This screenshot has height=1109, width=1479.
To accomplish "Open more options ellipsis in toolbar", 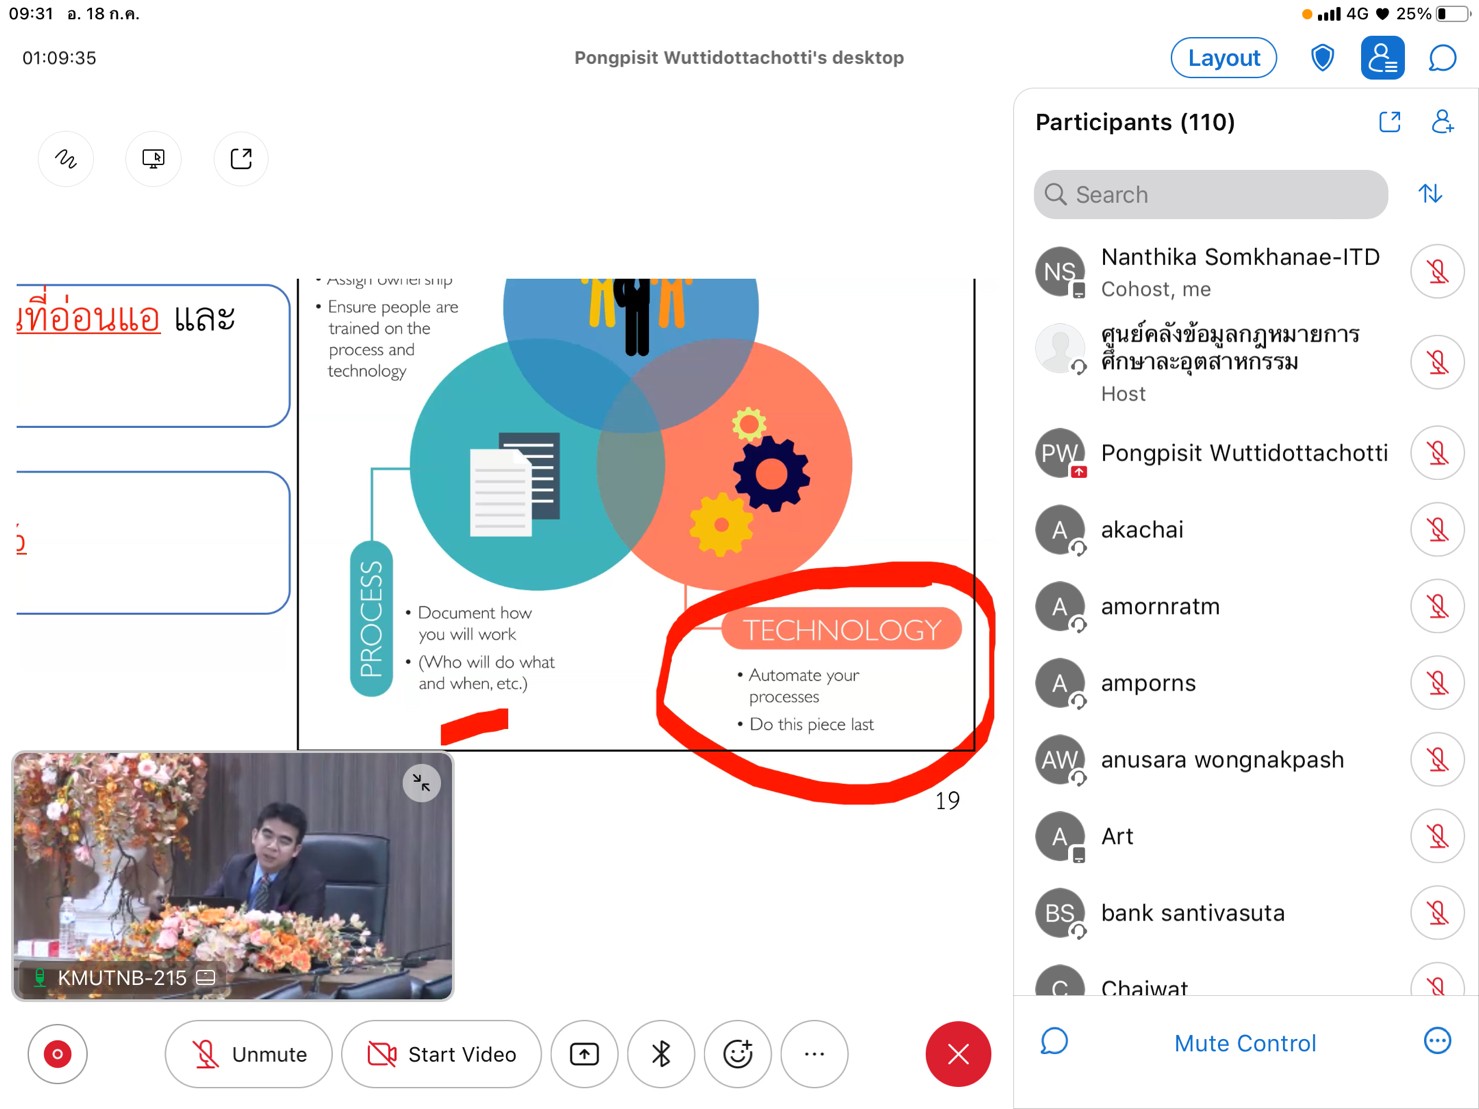I will click(815, 1054).
